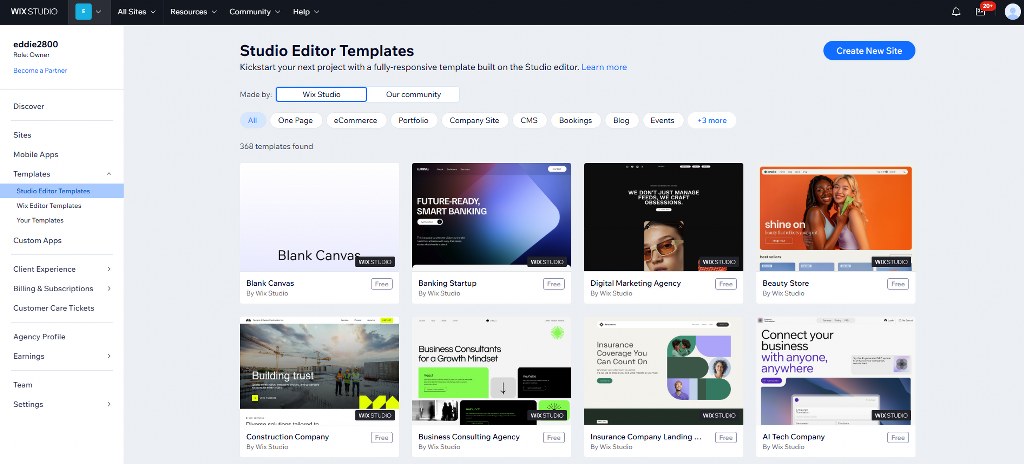Image resolution: width=1024 pixels, height=464 pixels.
Task: Open Your Templates in sidebar
Action: coord(40,221)
